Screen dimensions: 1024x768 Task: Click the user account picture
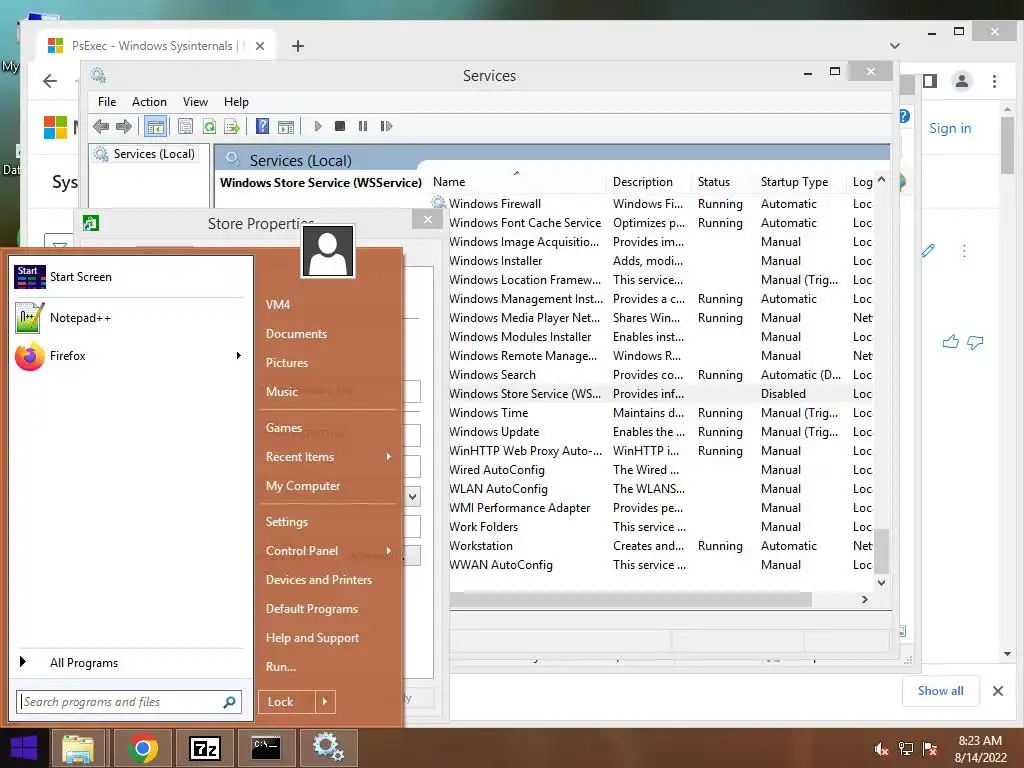328,251
